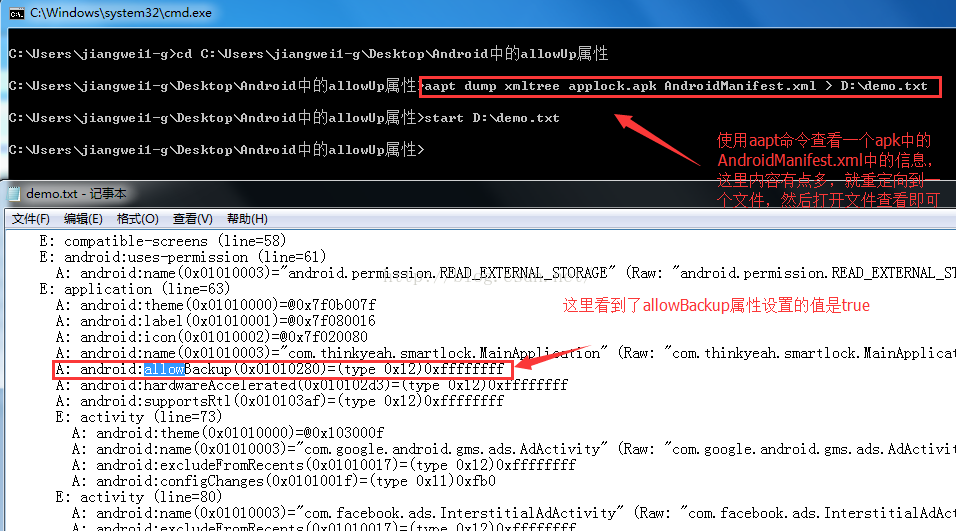
Task: Click the 'com.thinkyeah.smartlock.MainApplication' name line
Action: click(505, 352)
